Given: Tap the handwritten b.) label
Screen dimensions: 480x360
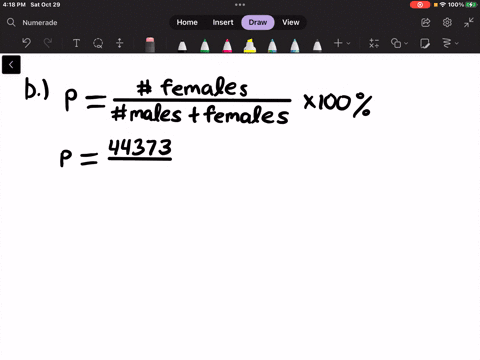Looking at the screenshot, I should point(37,89).
